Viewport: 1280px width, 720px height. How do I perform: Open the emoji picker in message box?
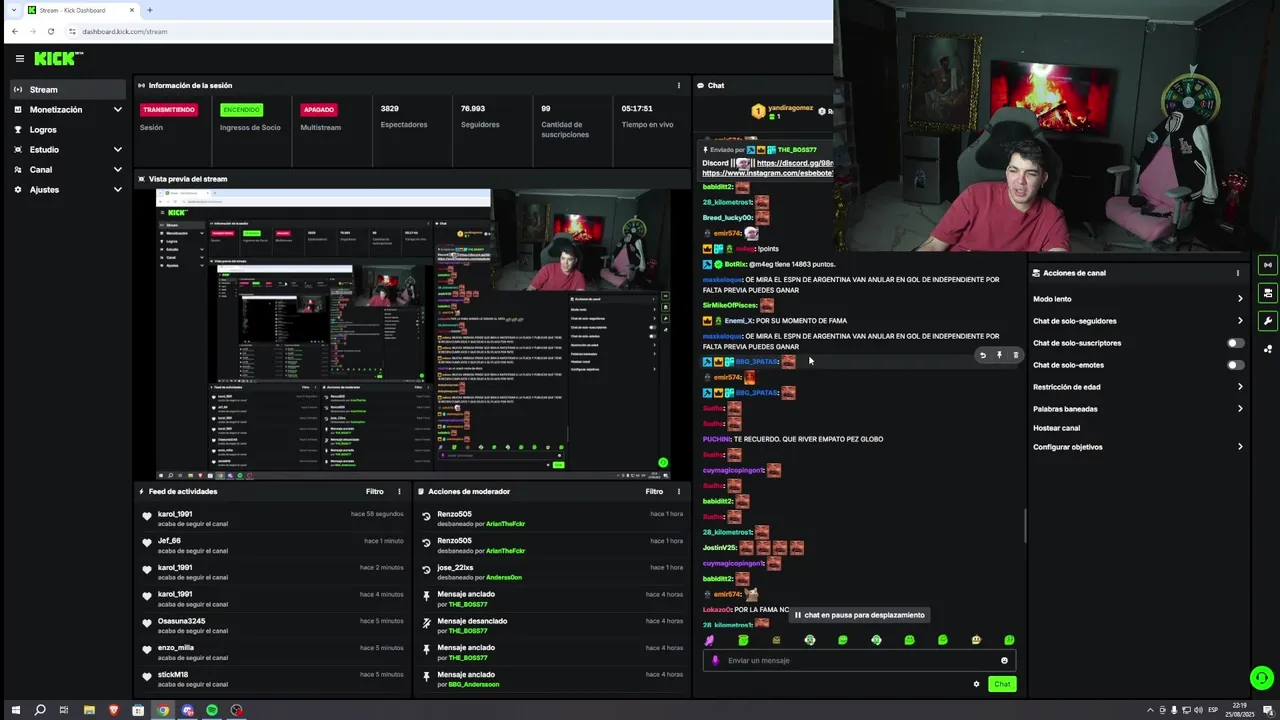pyautogui.click(x=1004, y=660)
